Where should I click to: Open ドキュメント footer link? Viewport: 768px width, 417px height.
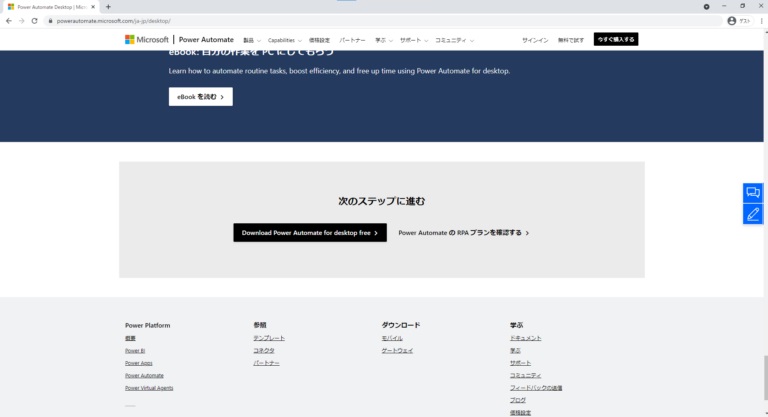pos(526,338)
